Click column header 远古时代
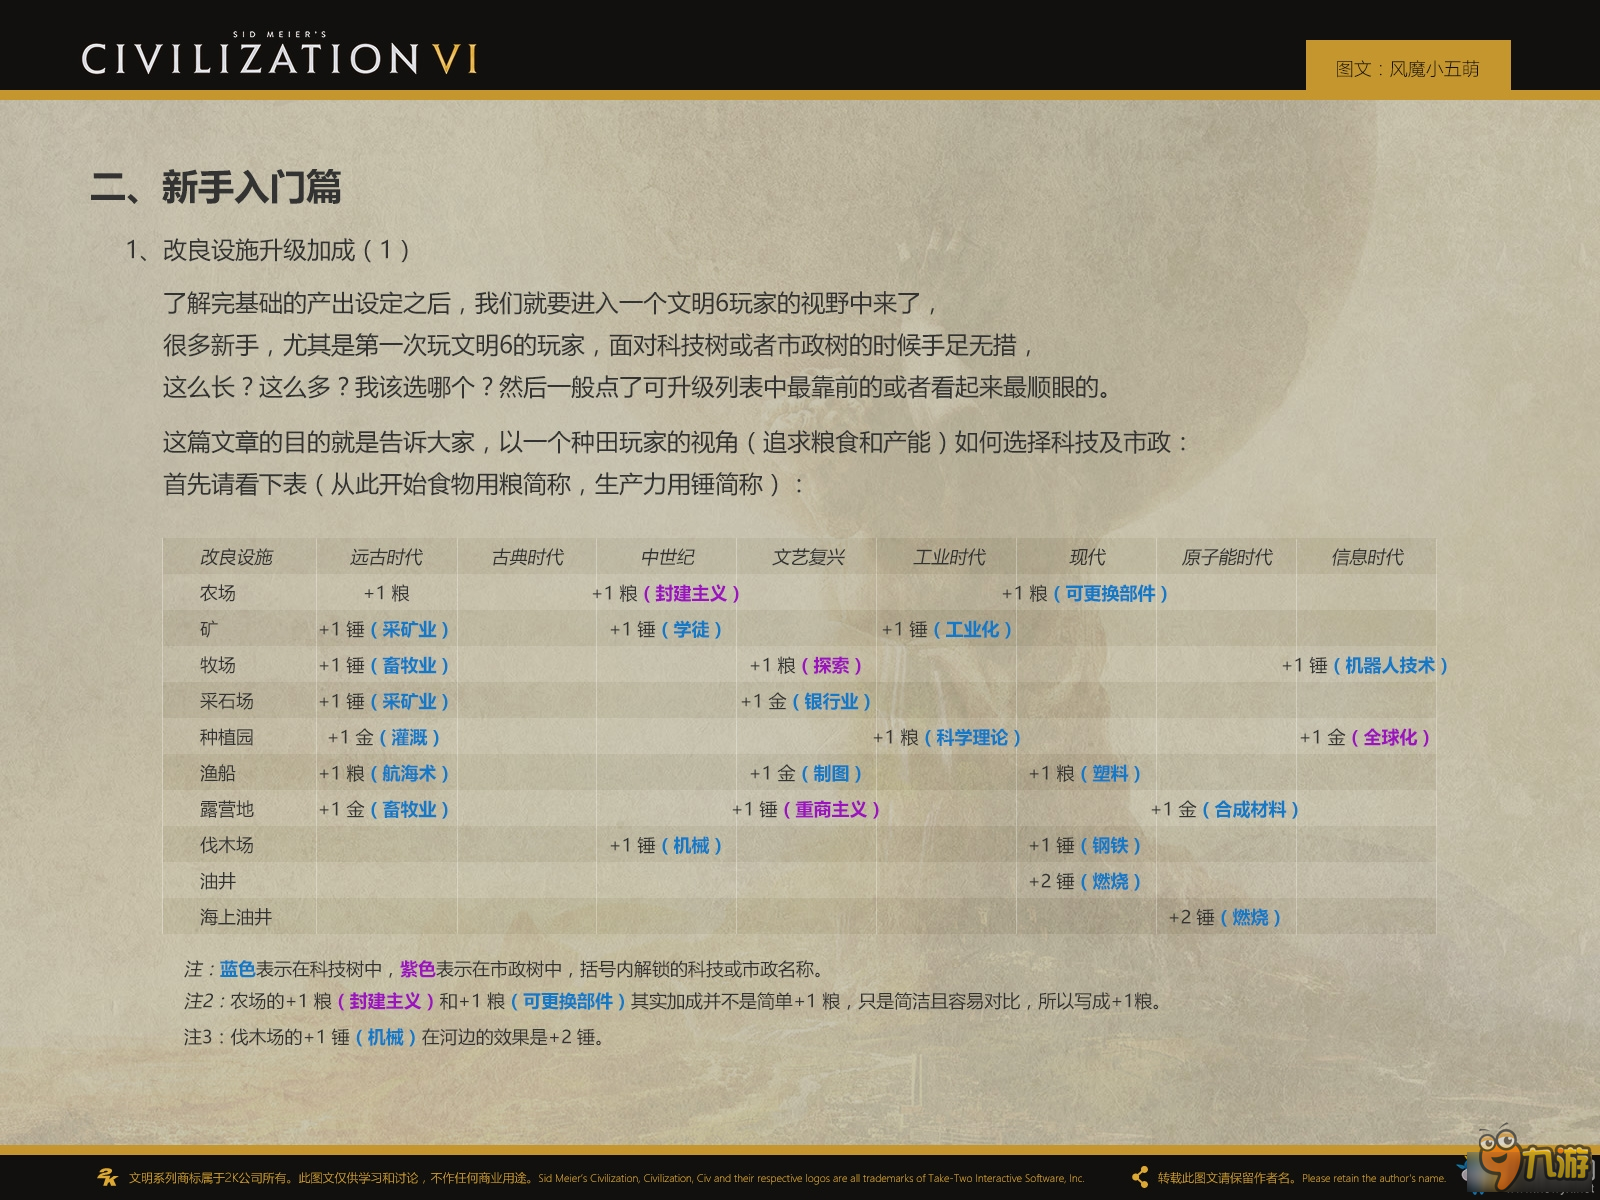 coord(386,557)
